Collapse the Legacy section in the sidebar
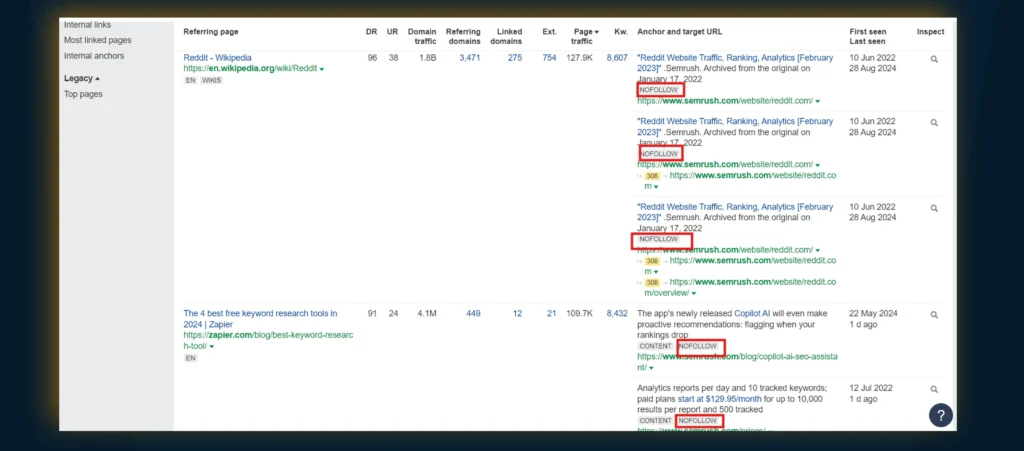Image resolution: width=1024 pixels, height=451 pixels. pos(82,78)
